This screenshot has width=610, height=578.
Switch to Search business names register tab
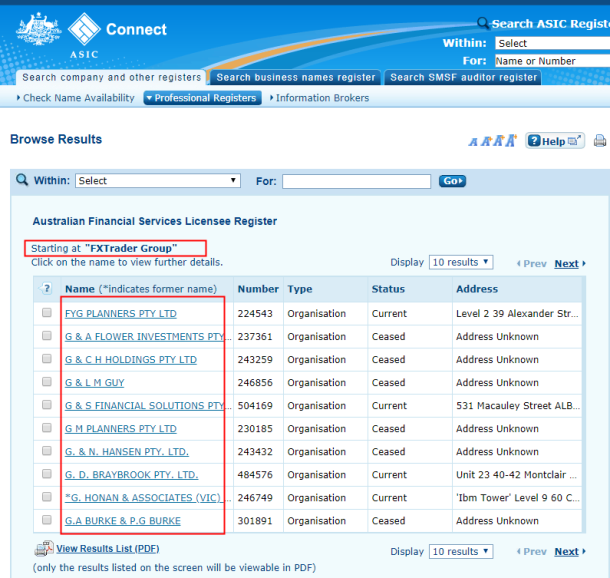click(296, 77)
